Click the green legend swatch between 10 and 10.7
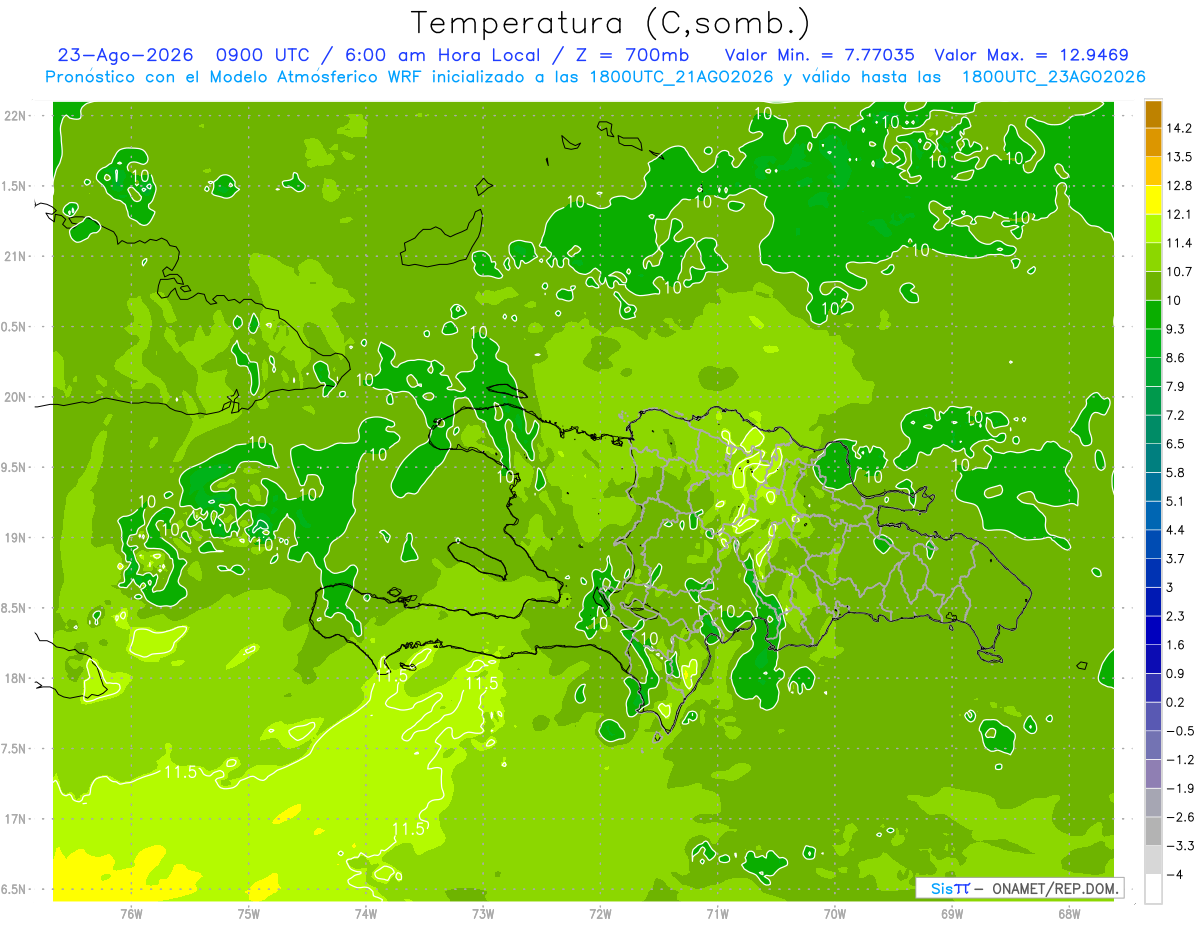Screen dimensions: 1200x927 click(x=1153, y=286)
